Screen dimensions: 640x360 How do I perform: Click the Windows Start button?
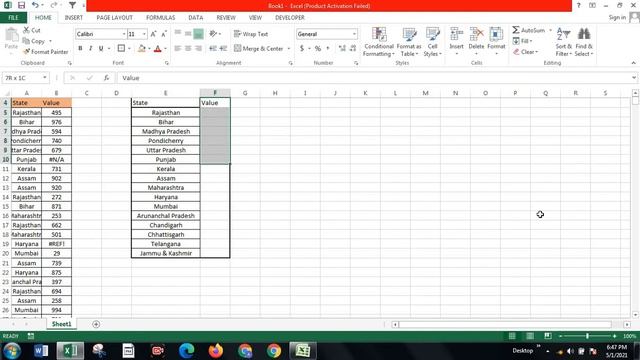[x=12, y=351]
